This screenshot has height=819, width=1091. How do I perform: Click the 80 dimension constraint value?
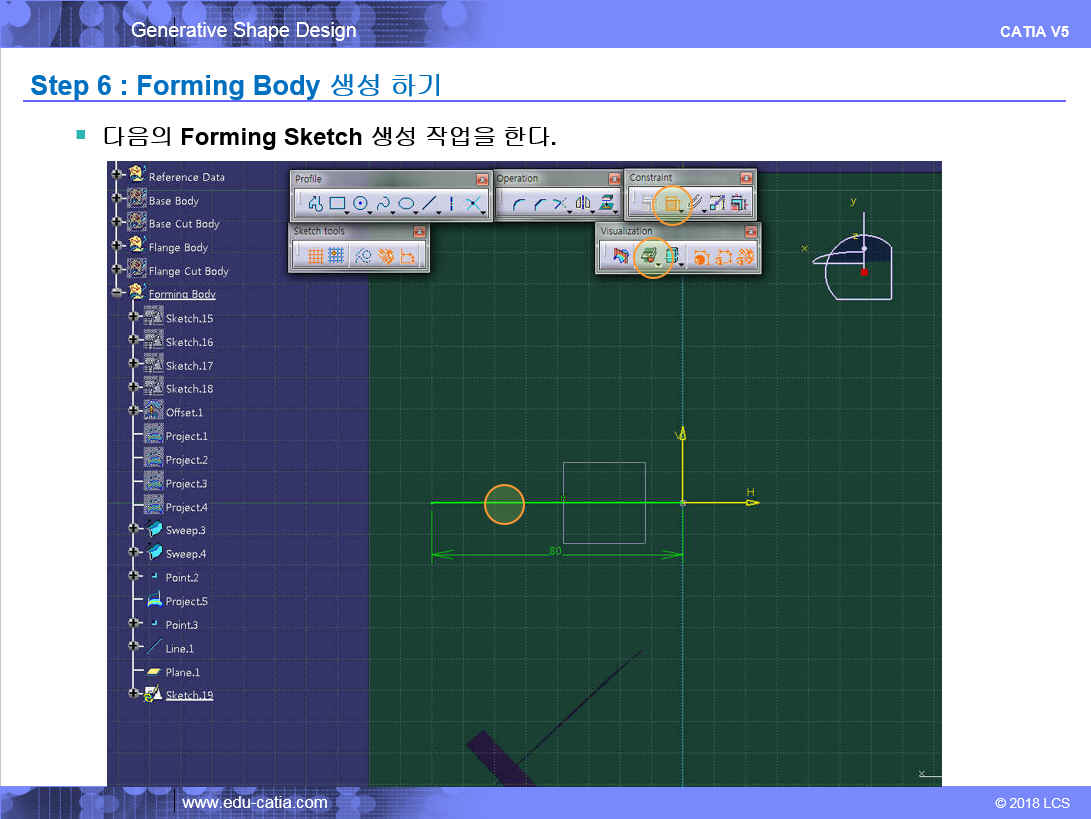click(x=555, y=550)
